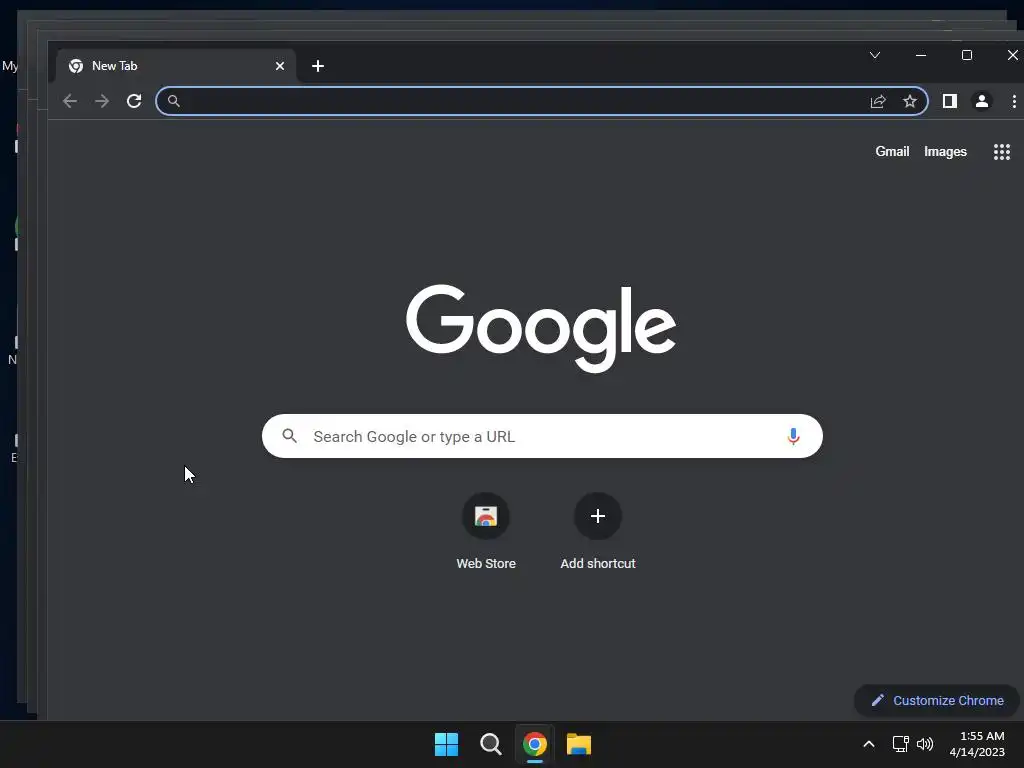Open the side panel
Image resolution: width=1024 pixels, height=768 pixels.
point(950,101)
